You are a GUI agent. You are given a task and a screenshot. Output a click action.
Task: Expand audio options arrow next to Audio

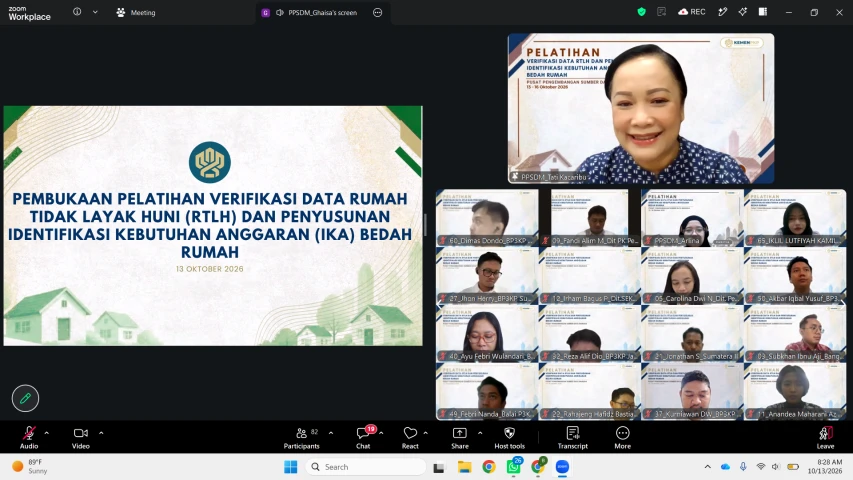[47, 433]
